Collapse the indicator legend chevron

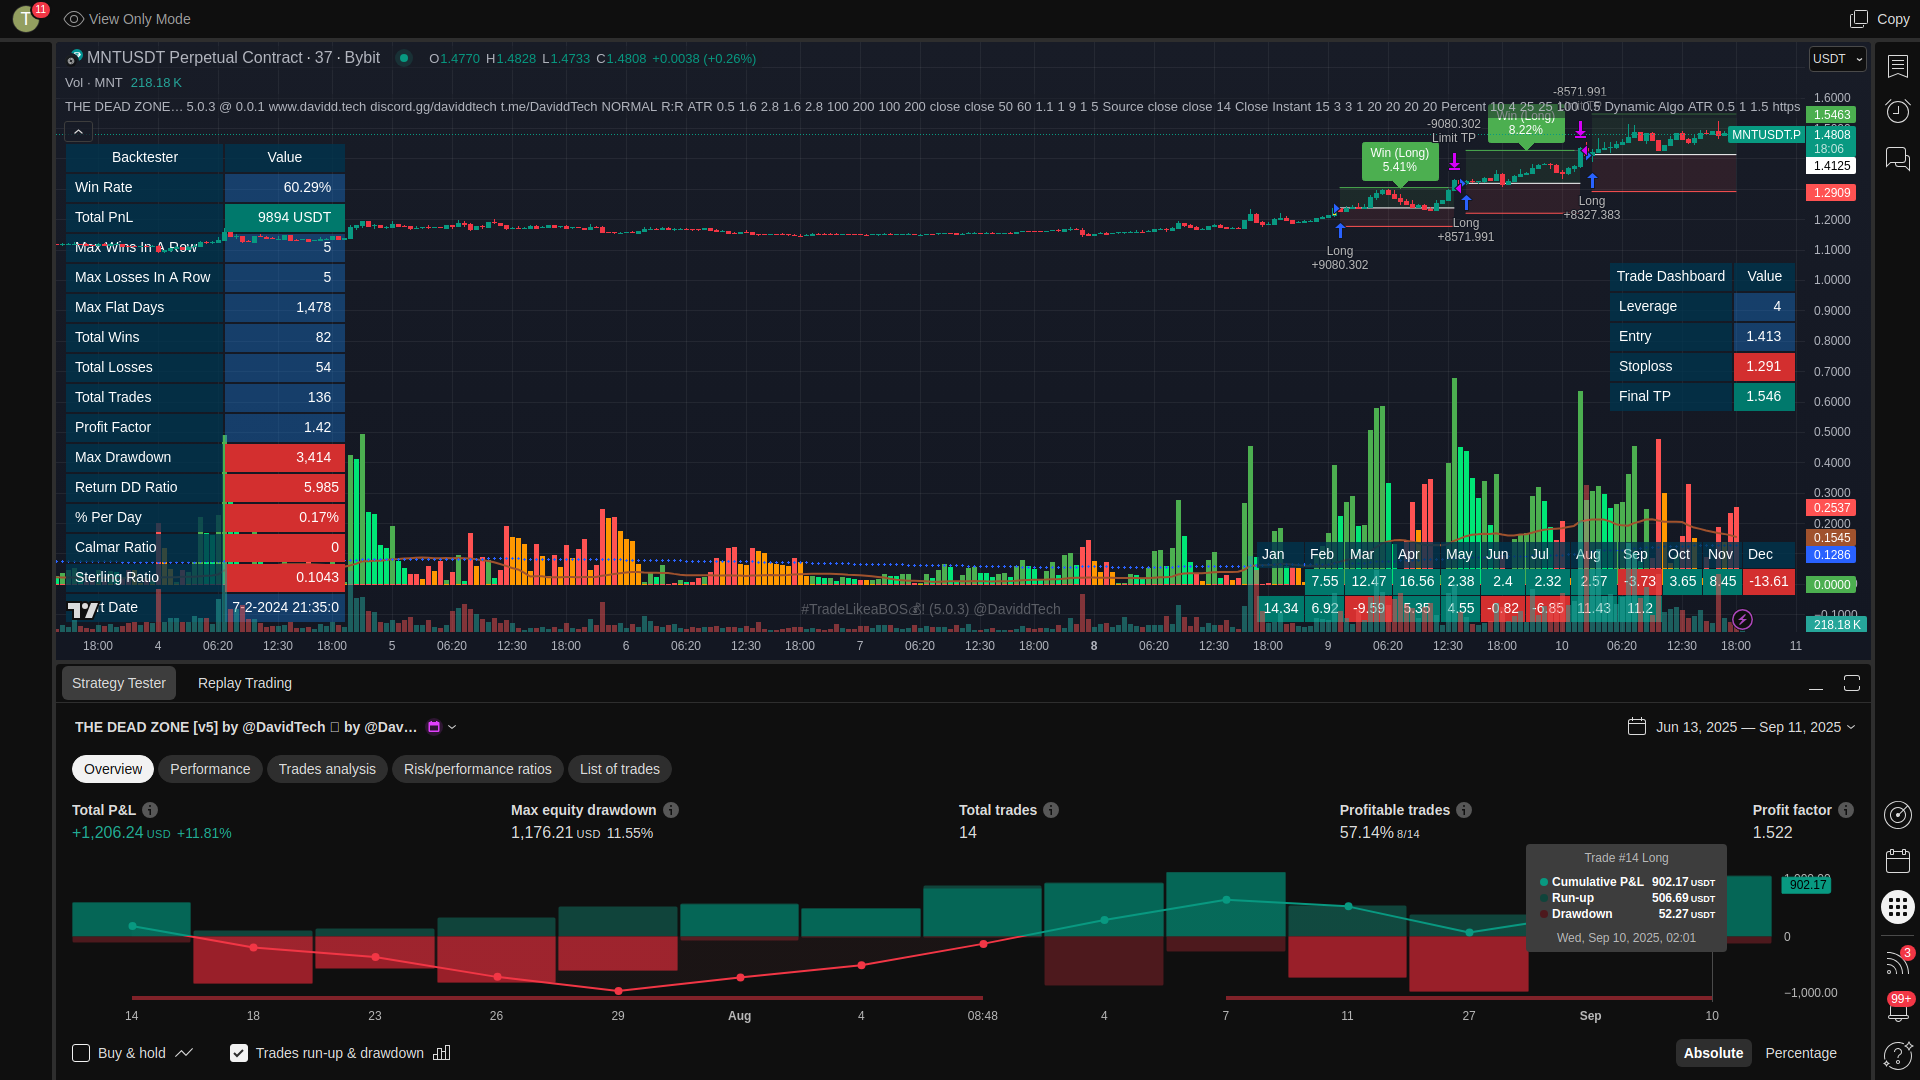(x=79, y=132)
